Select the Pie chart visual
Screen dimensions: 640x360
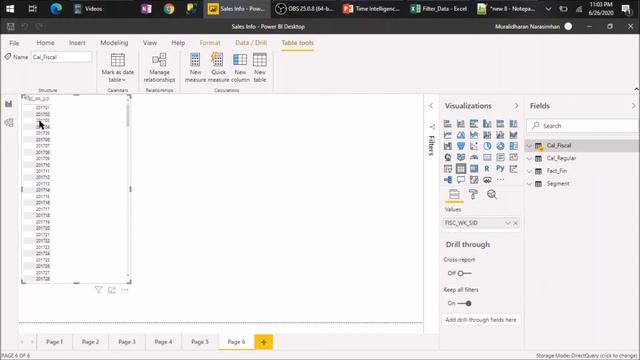(x=487, y=146)
